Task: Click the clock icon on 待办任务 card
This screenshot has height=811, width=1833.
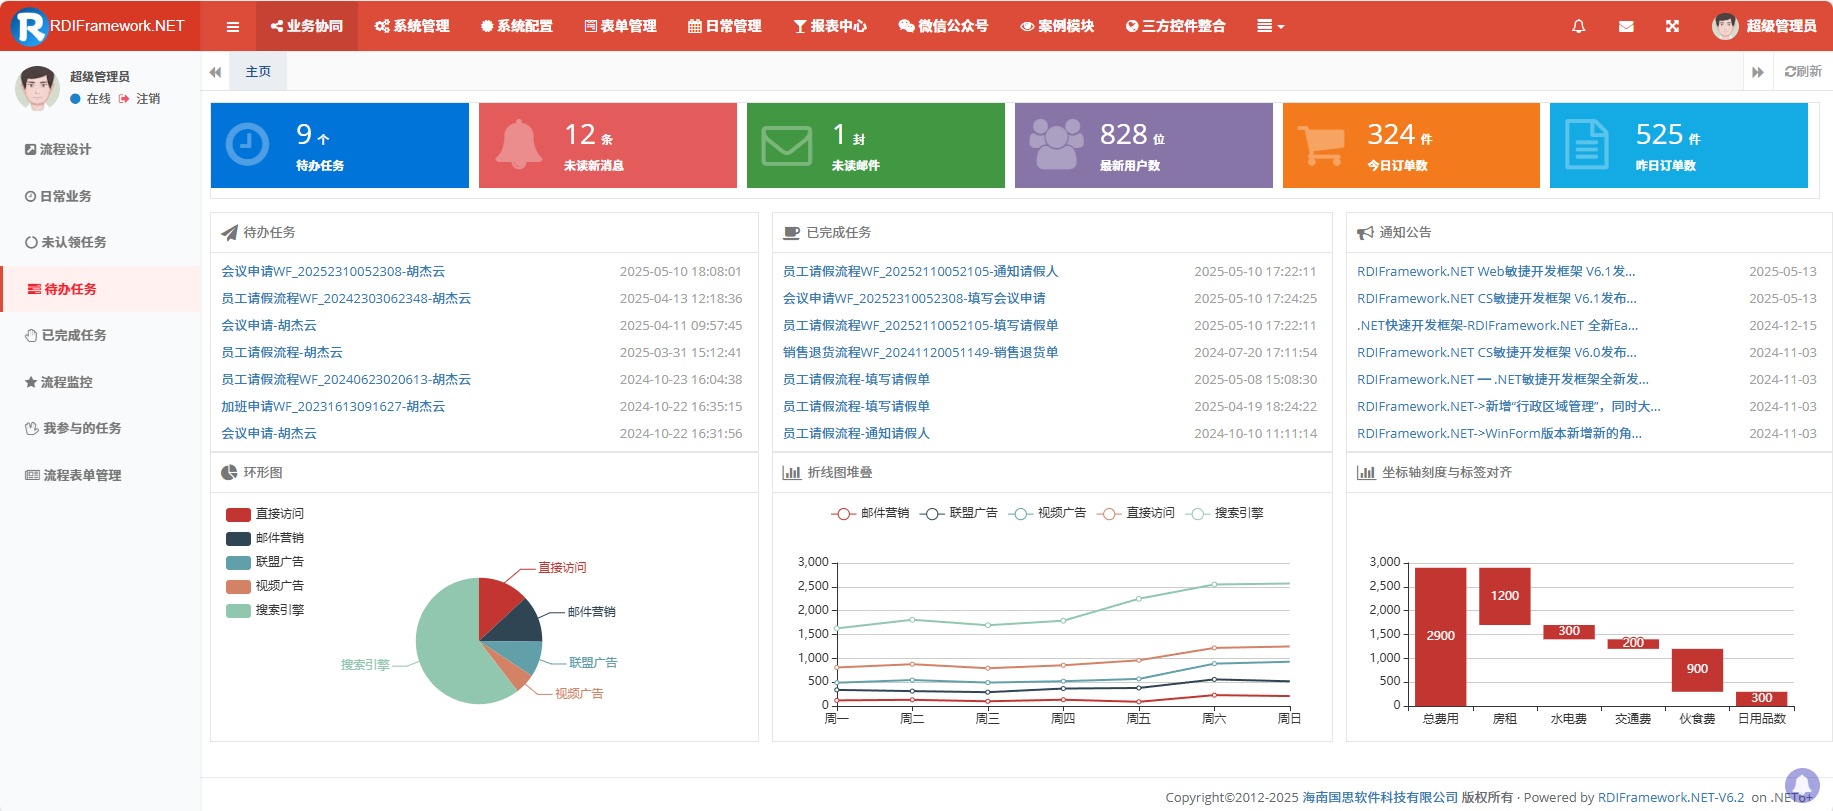Action: click(x=247, y=145)
